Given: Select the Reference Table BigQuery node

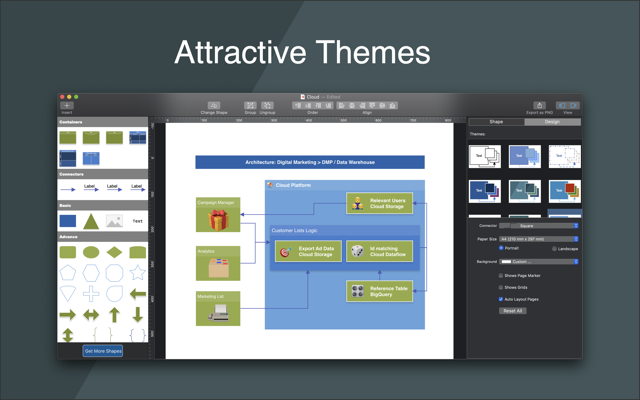Looking at the screenshot, I should 380,291.
